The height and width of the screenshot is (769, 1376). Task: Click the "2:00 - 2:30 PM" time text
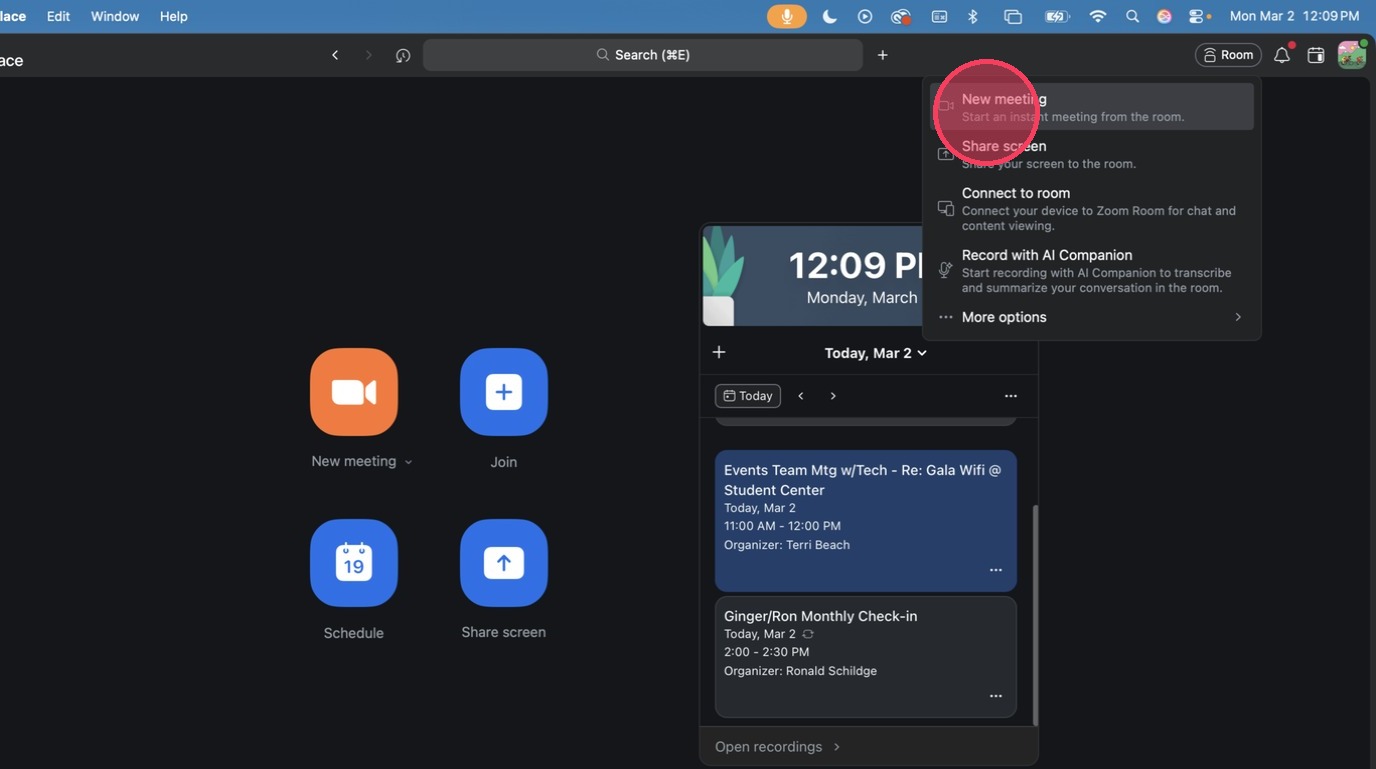click(766, 652)
